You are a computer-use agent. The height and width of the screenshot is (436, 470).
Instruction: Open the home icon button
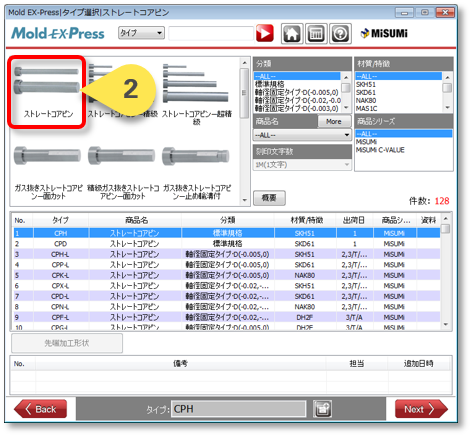292,34
